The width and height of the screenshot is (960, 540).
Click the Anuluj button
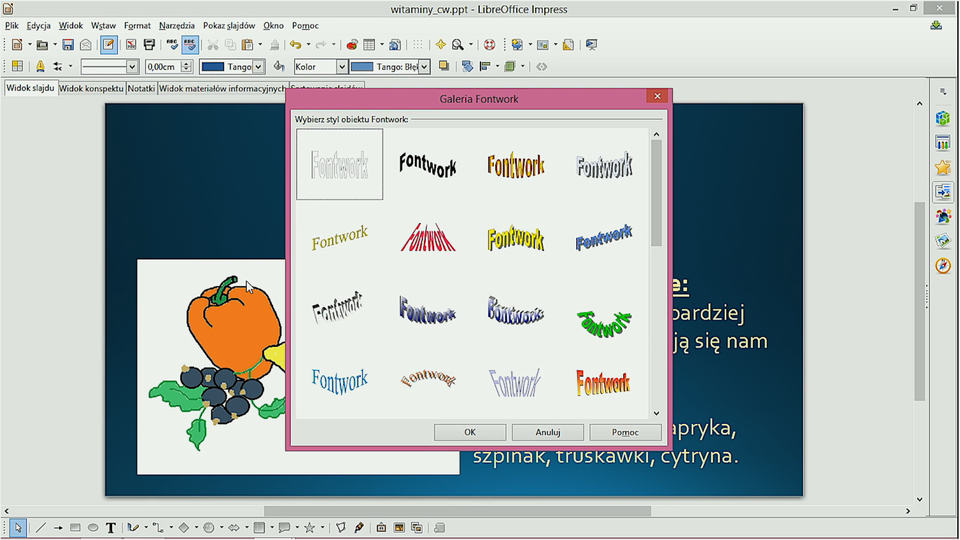pyautogui.click(x=547, y=433)
